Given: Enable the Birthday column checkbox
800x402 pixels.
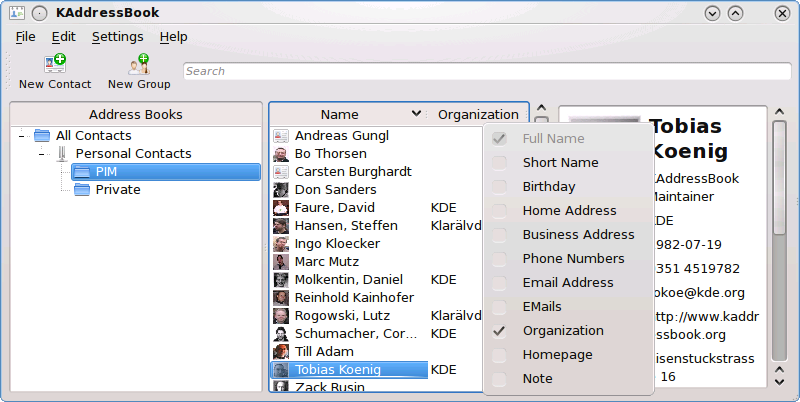Looking at the screenshot, I should click(x=499, y=187).
